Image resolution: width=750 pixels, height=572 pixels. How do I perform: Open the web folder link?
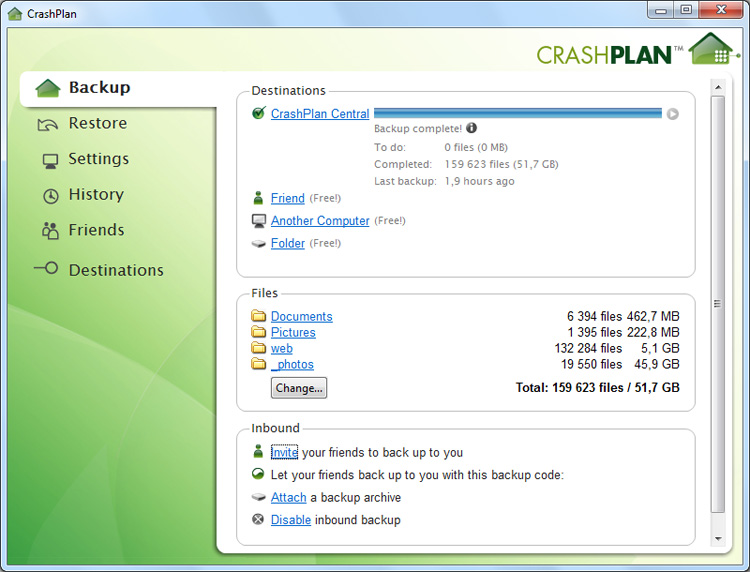point(282,348)
